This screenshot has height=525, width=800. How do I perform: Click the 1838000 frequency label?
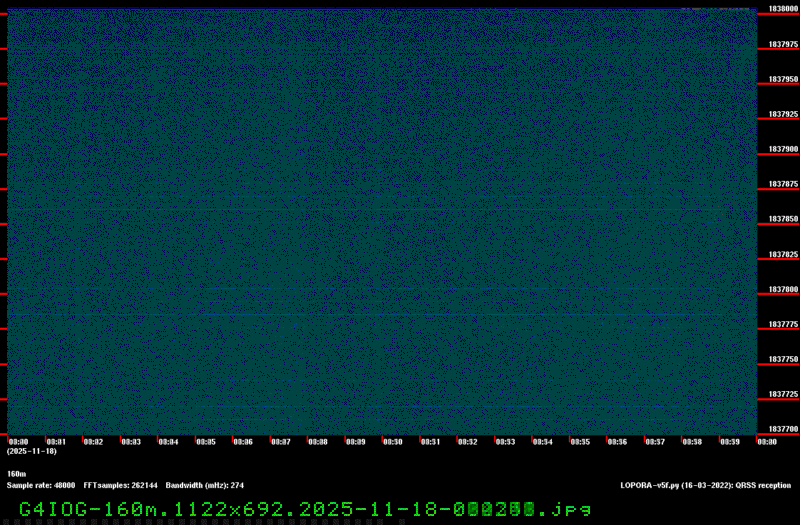pos(782,9)
